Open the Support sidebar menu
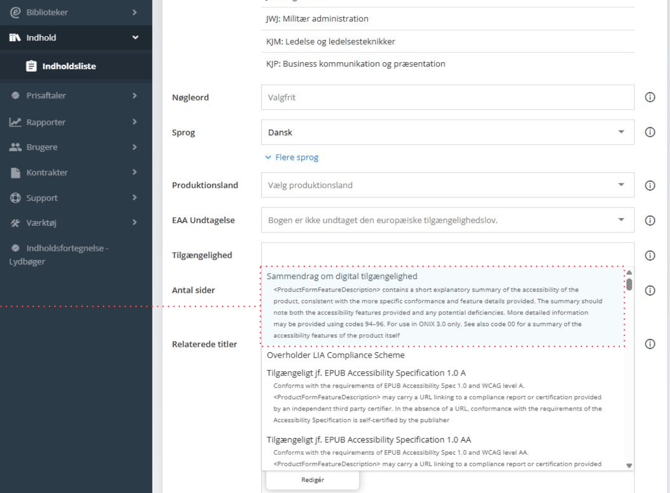The width and height of the screenshot is (670, 493). click(x=76, y=198)
